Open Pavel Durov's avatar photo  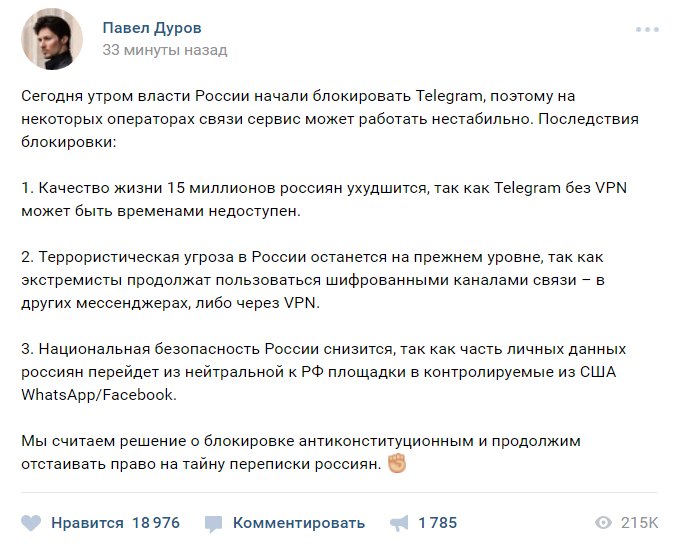[53, 40]
